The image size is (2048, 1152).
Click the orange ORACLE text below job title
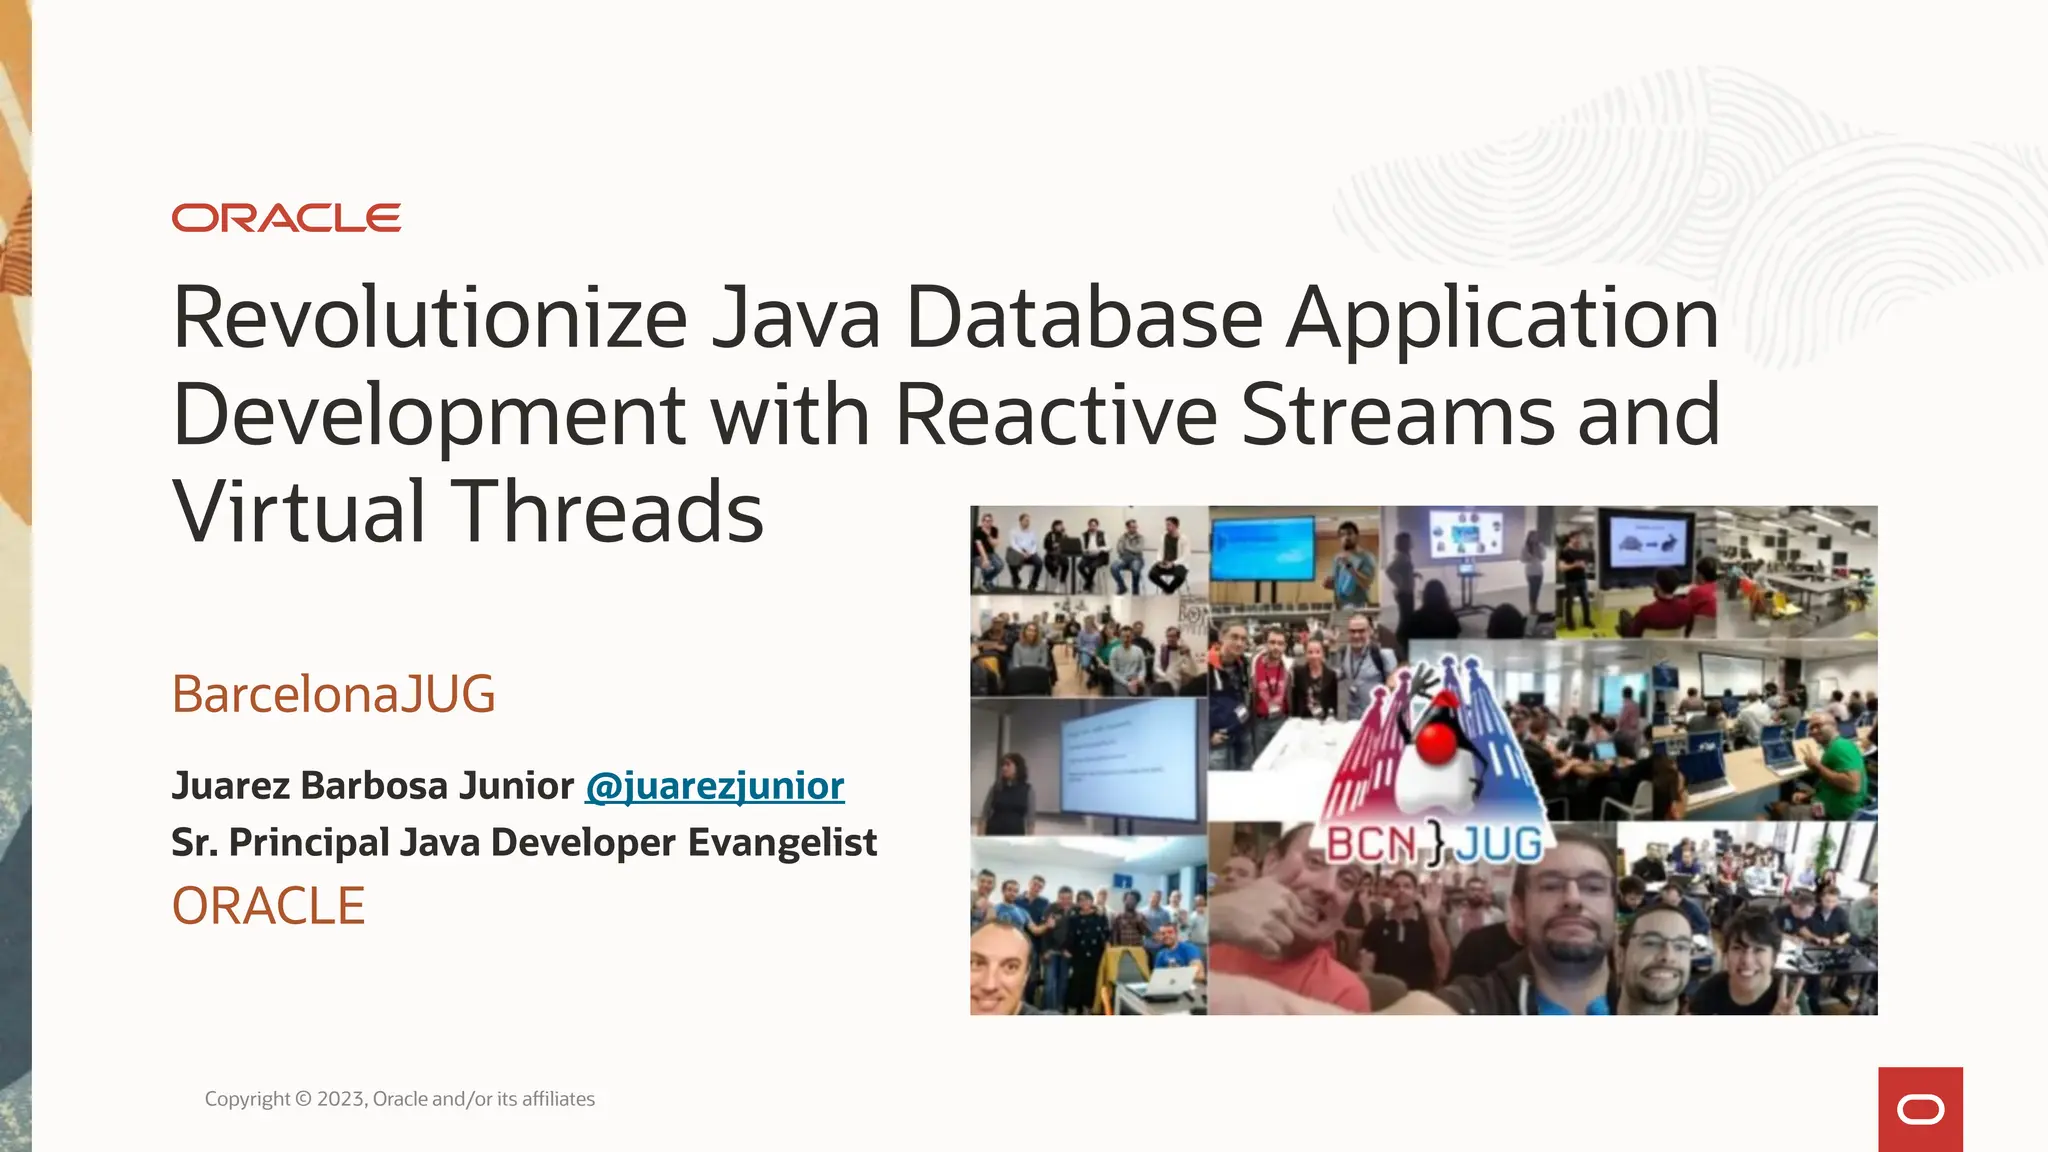point(268,906)
